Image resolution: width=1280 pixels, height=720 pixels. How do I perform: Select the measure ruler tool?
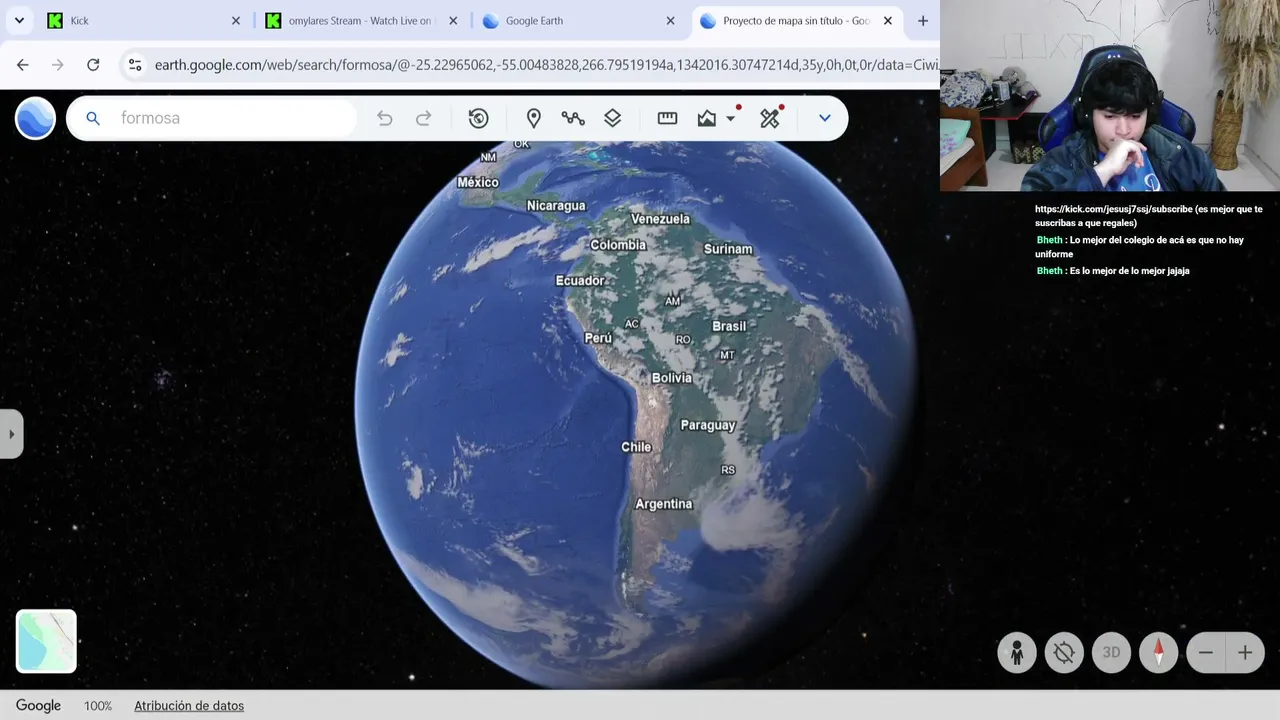tap(667, 118)
